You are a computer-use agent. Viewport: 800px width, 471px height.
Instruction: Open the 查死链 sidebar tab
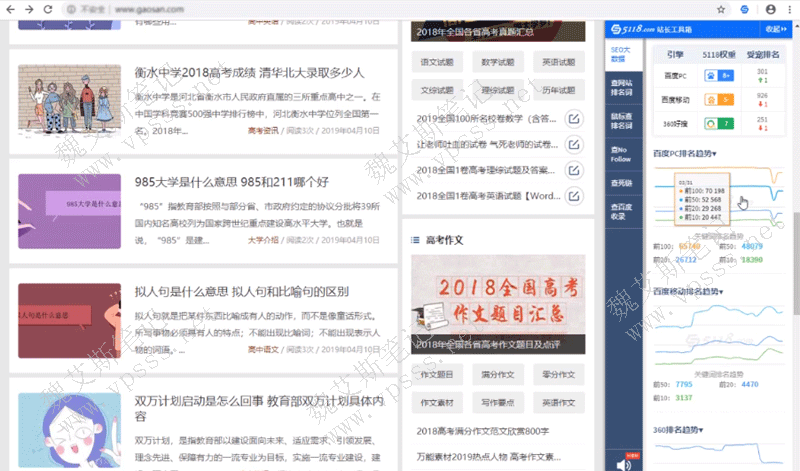[x=621, y=183]
